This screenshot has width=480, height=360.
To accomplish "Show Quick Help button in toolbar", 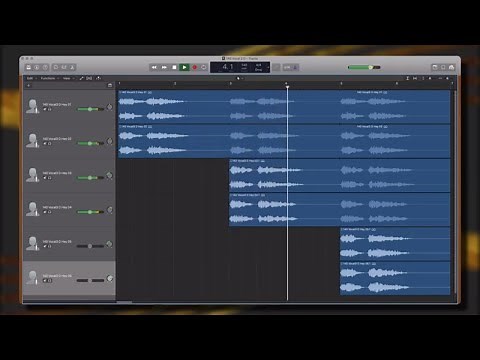I will pos(45,67).
